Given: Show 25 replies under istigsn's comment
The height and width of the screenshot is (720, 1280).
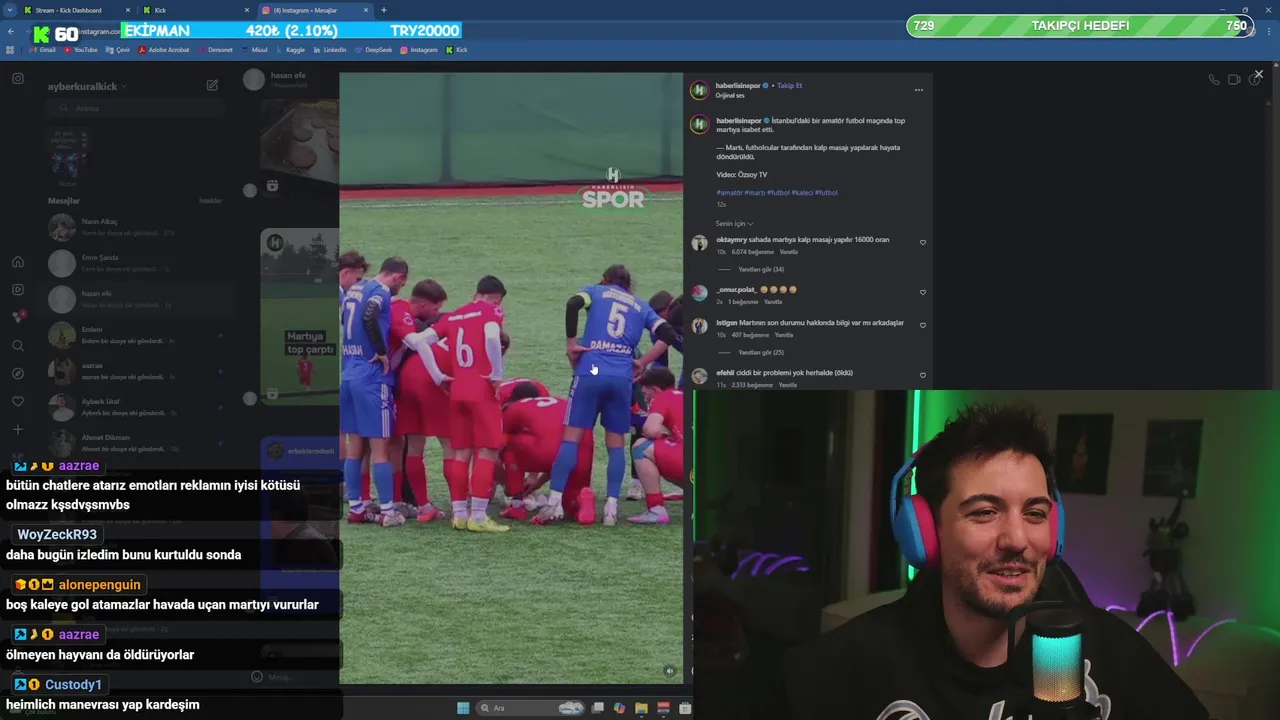Looking at the screenshot, I should click(760, 352).
